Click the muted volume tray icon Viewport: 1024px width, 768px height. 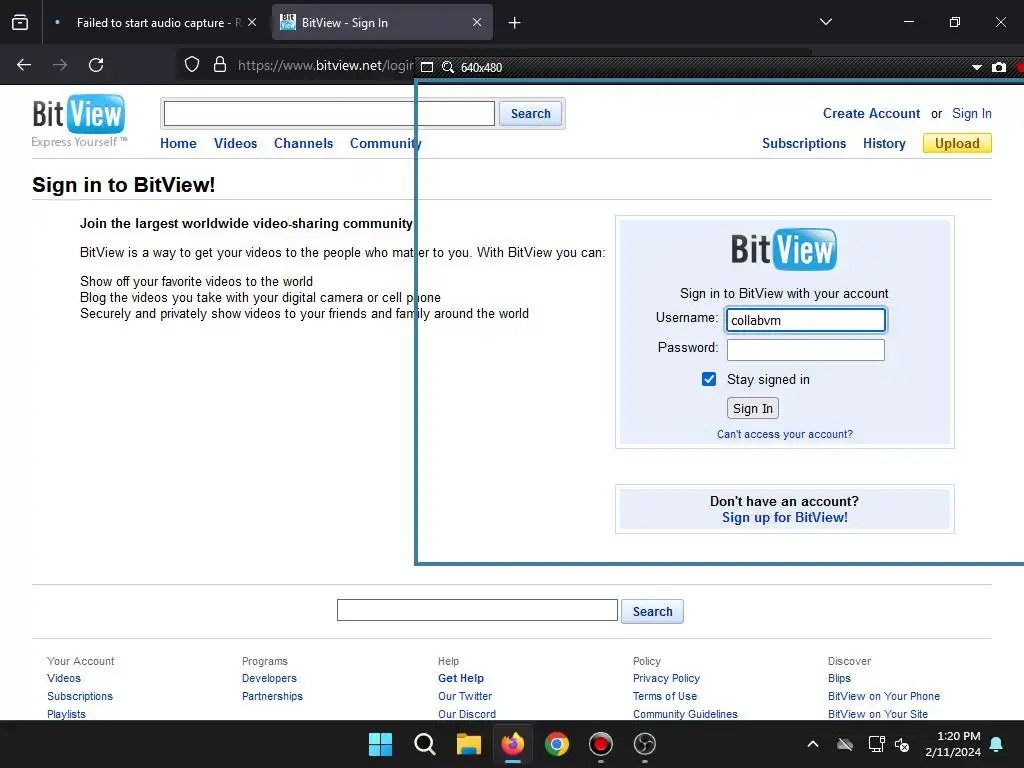[x=902, y=744]
